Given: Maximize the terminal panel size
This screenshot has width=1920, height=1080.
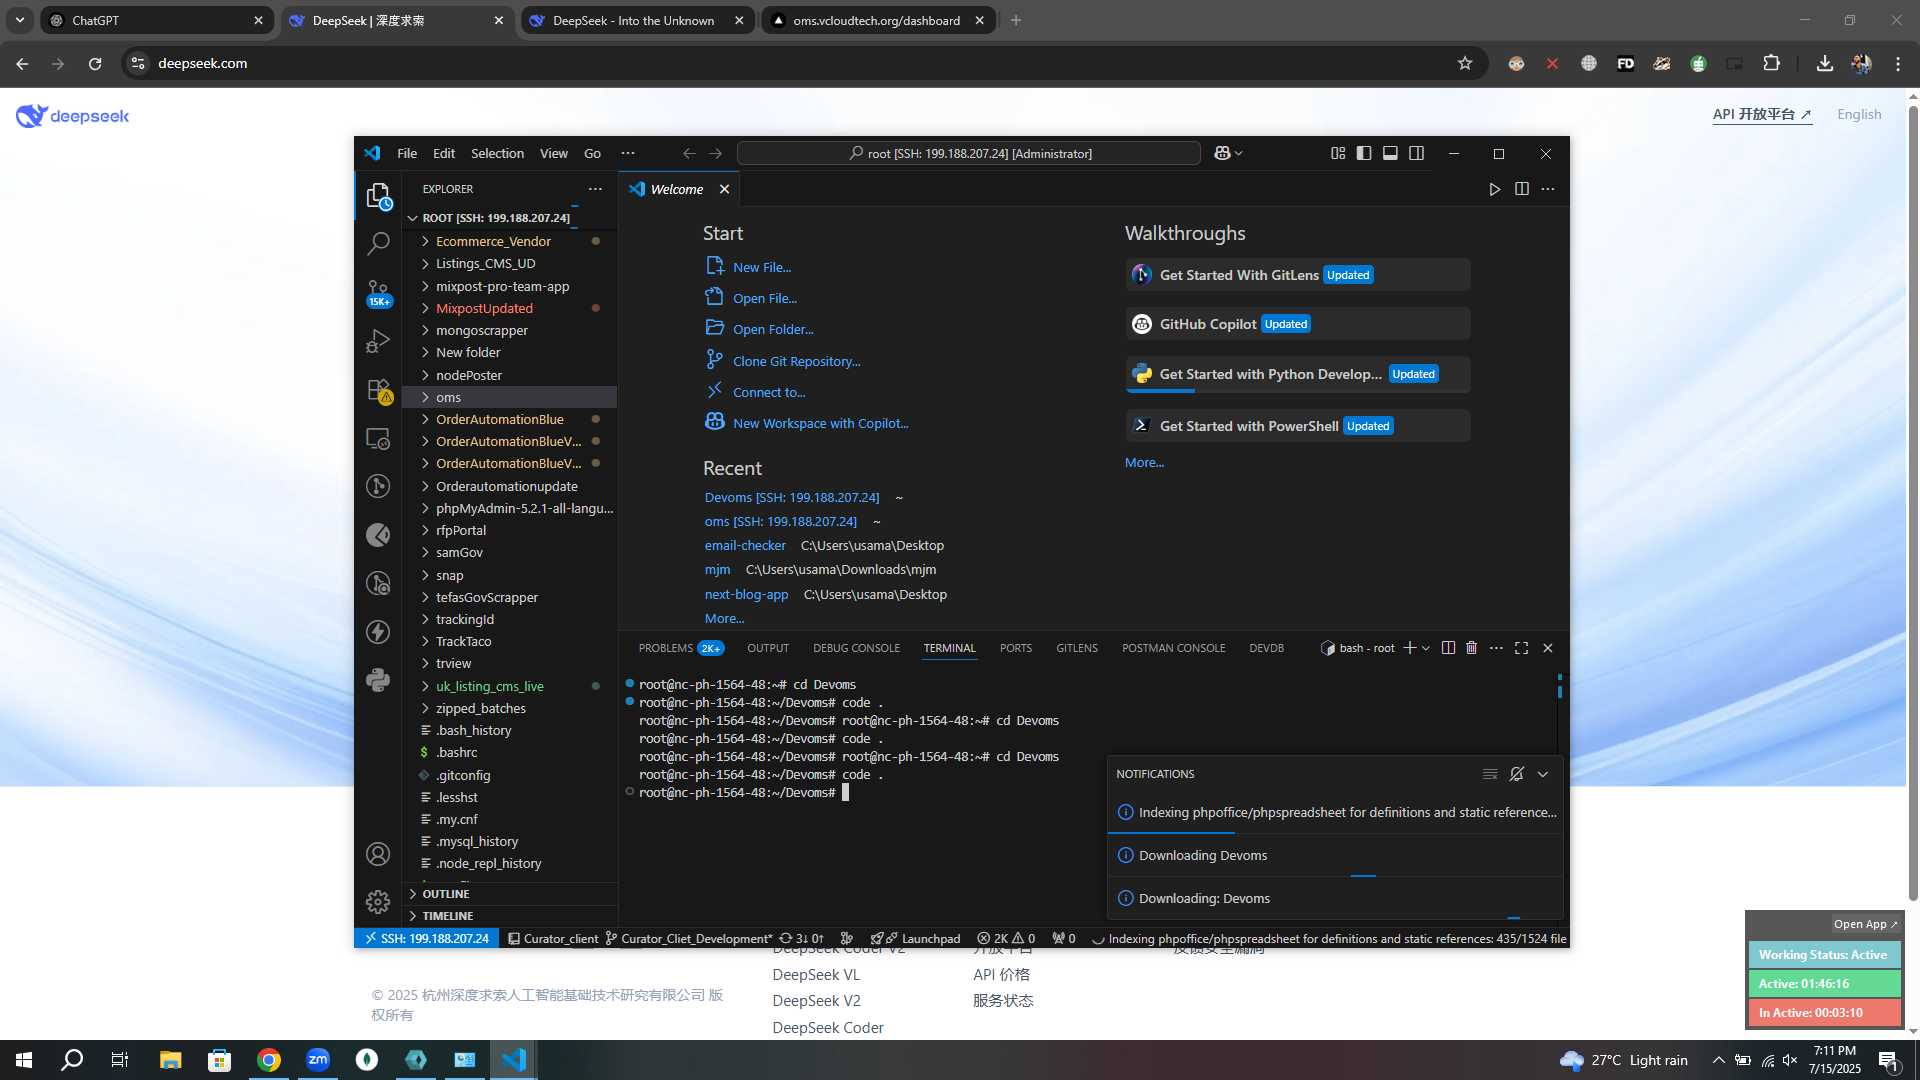Looking at the screenshot, I should pos(1522,648).
